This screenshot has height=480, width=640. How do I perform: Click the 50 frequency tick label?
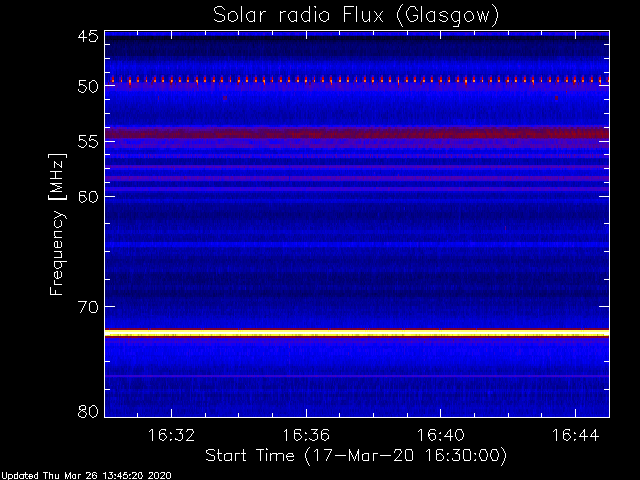click(88, 86)
